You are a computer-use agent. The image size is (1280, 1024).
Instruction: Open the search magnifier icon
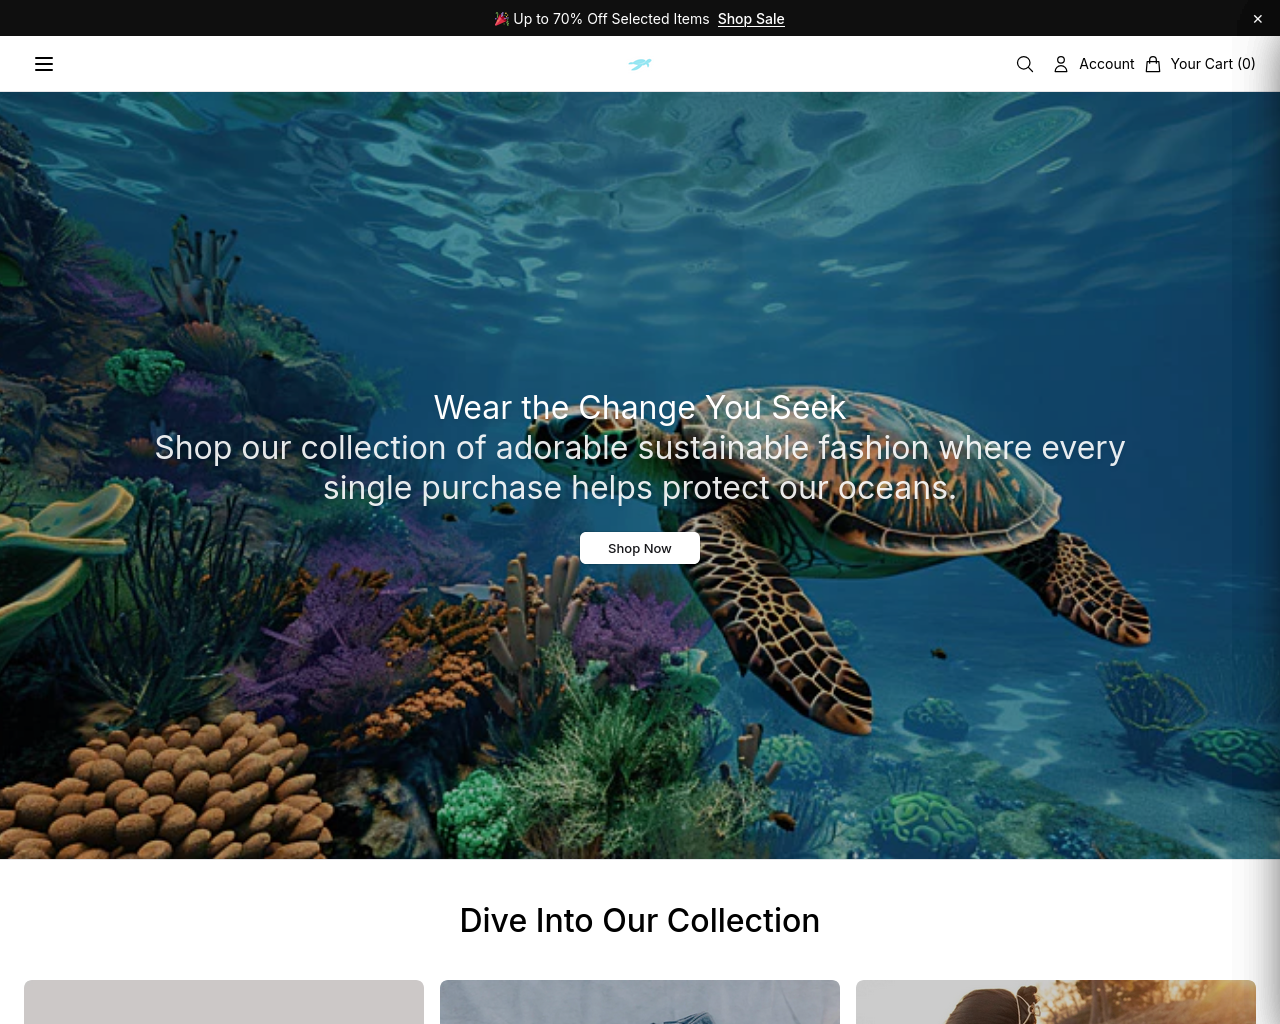tap(1025, 64)
